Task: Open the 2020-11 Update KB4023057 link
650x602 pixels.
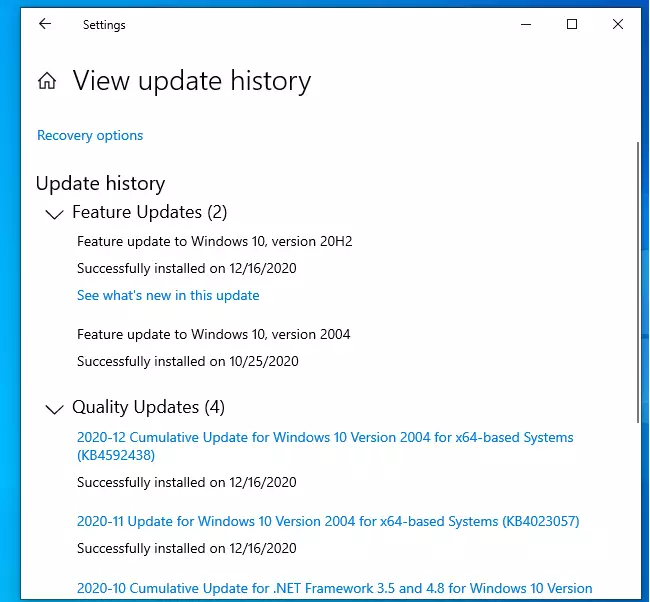Action: coord(328,521)
